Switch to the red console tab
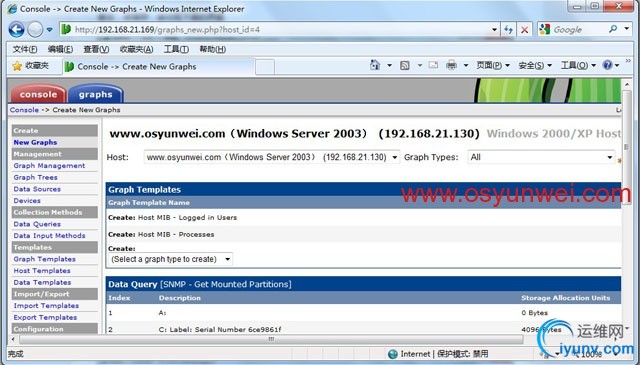 pos(38,94)
